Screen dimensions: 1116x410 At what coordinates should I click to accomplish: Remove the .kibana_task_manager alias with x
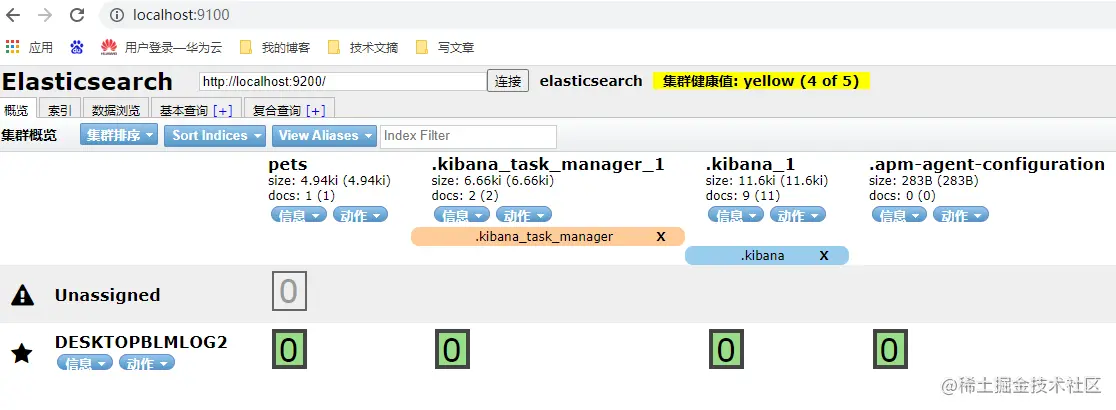click(660, 236)
